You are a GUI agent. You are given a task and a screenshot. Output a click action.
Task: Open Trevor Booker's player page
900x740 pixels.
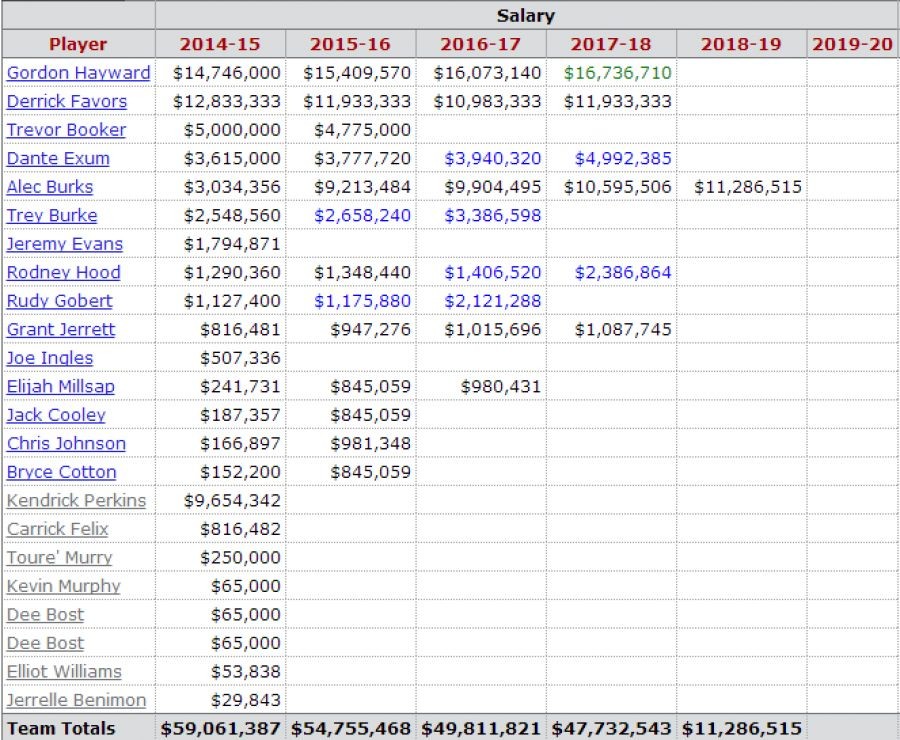(x=66, y=130)
